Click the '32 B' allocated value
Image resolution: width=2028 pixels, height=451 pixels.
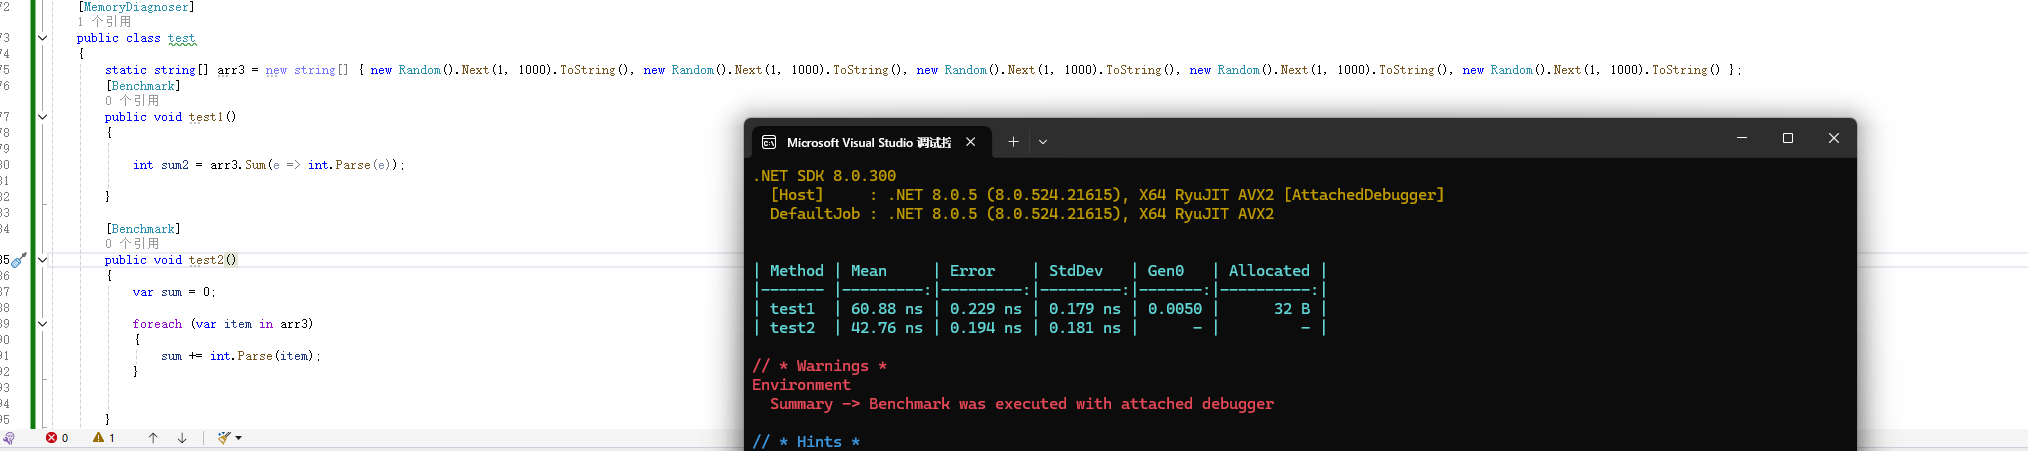pos(1292,309)
